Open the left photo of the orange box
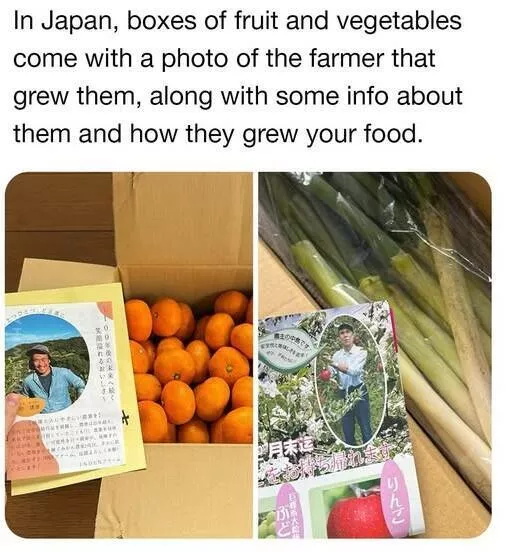This screenshot has height=552, width=506. coord(129,355)
